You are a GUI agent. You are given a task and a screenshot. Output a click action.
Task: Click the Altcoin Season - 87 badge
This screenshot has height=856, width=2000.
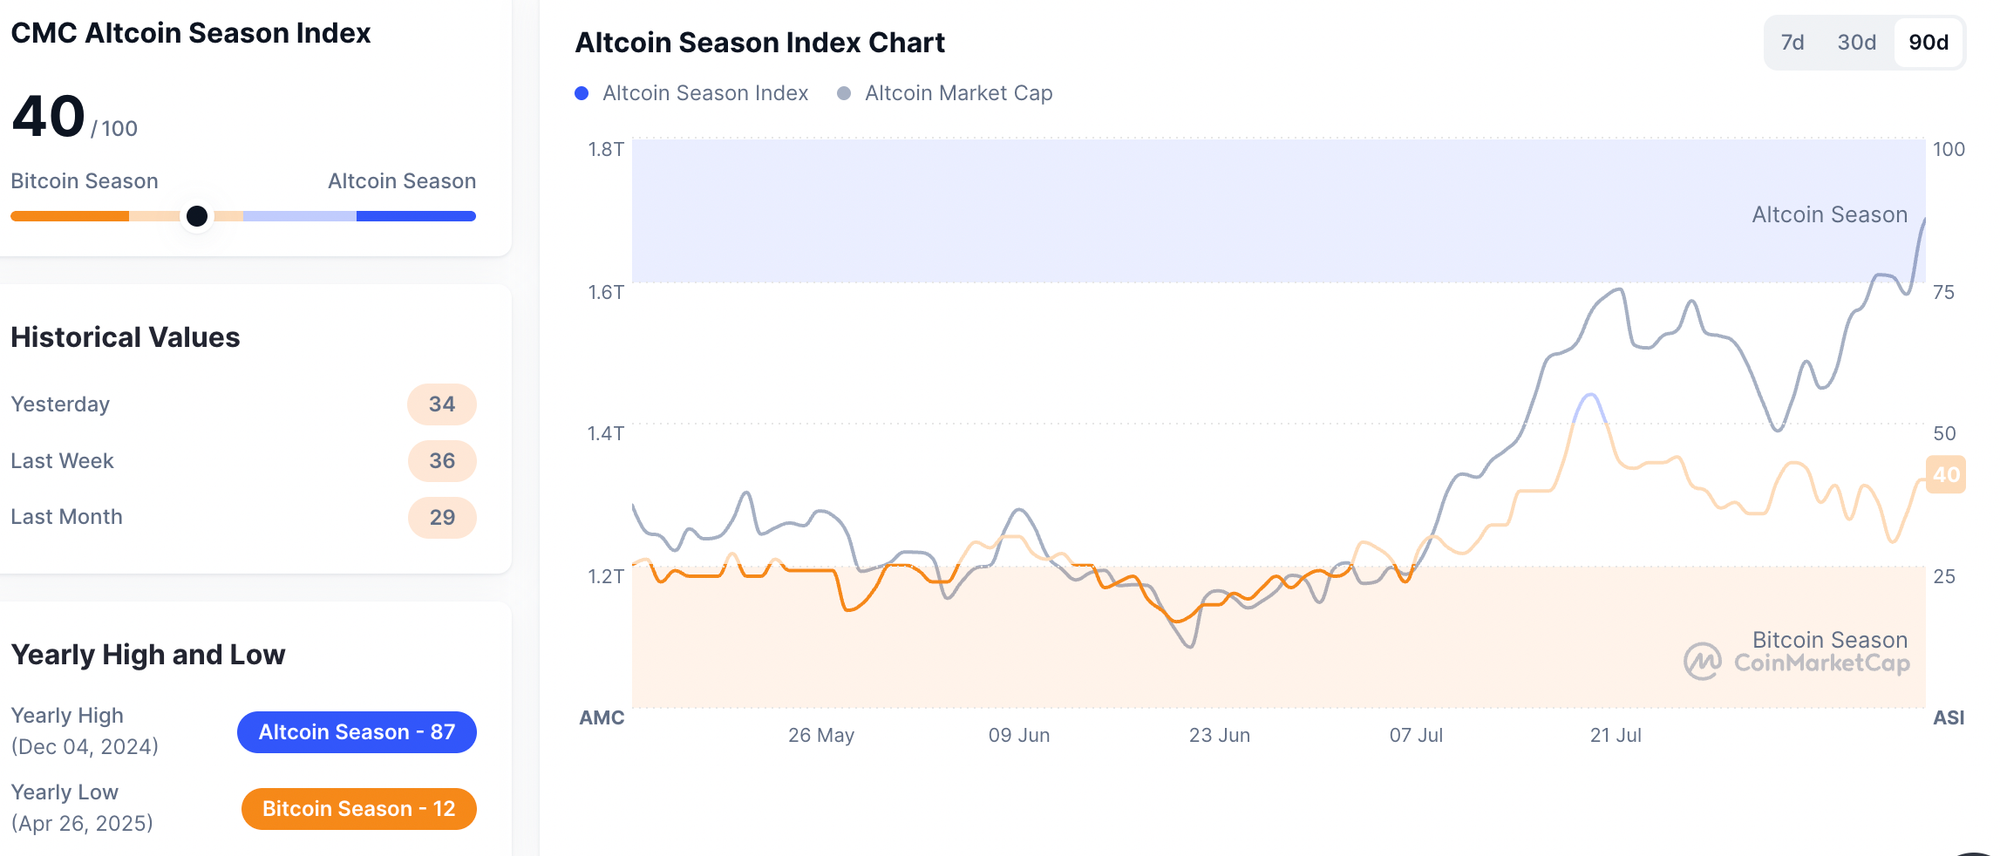[356, 732]
